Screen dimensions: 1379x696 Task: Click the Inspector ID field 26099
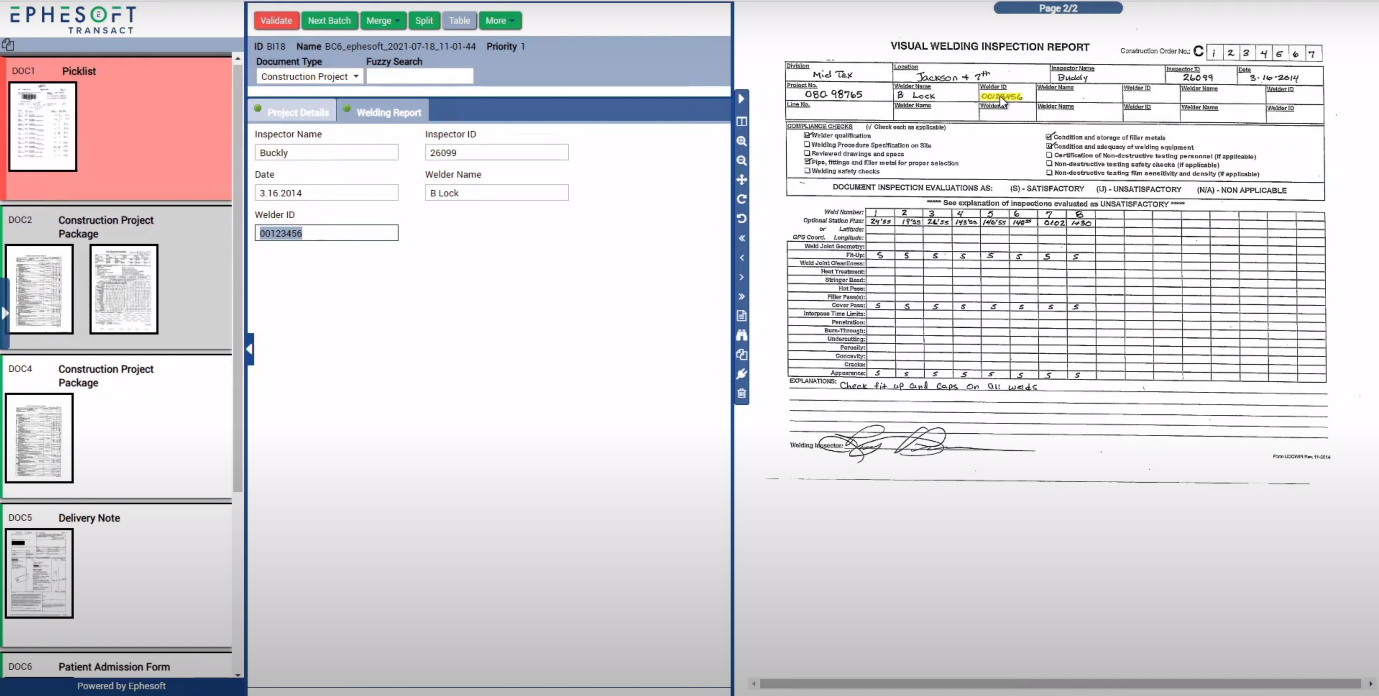[x=497, y=152]
